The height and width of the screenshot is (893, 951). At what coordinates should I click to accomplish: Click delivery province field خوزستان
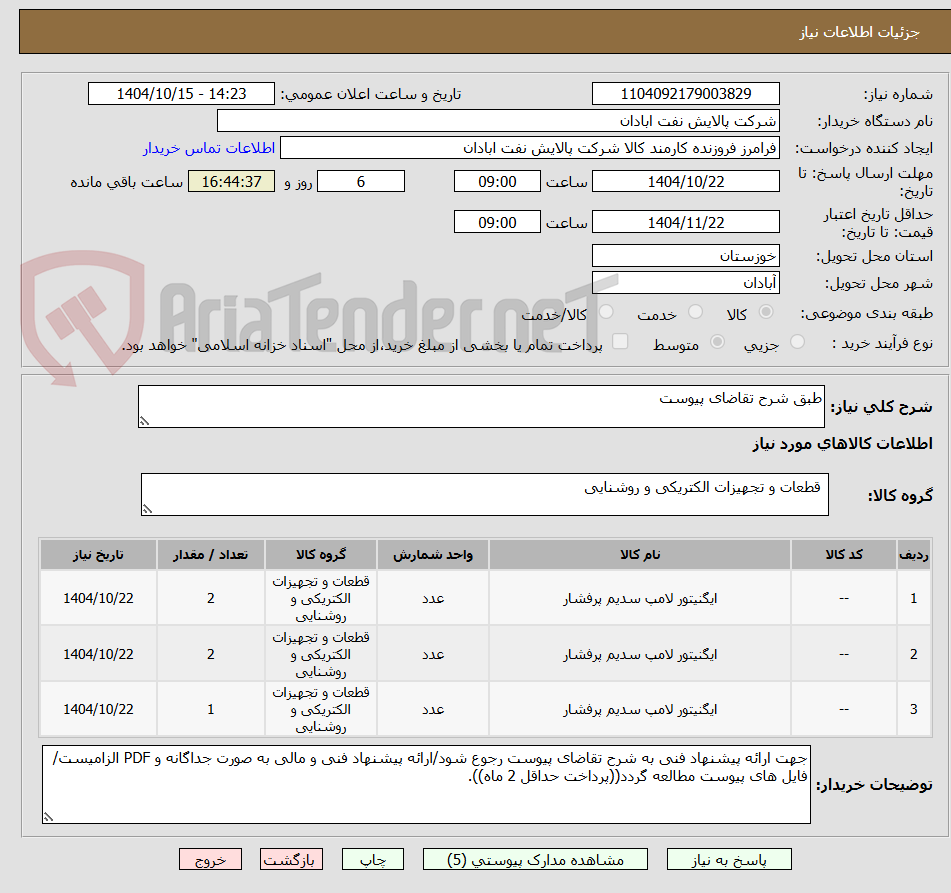(x=685, y=256)
